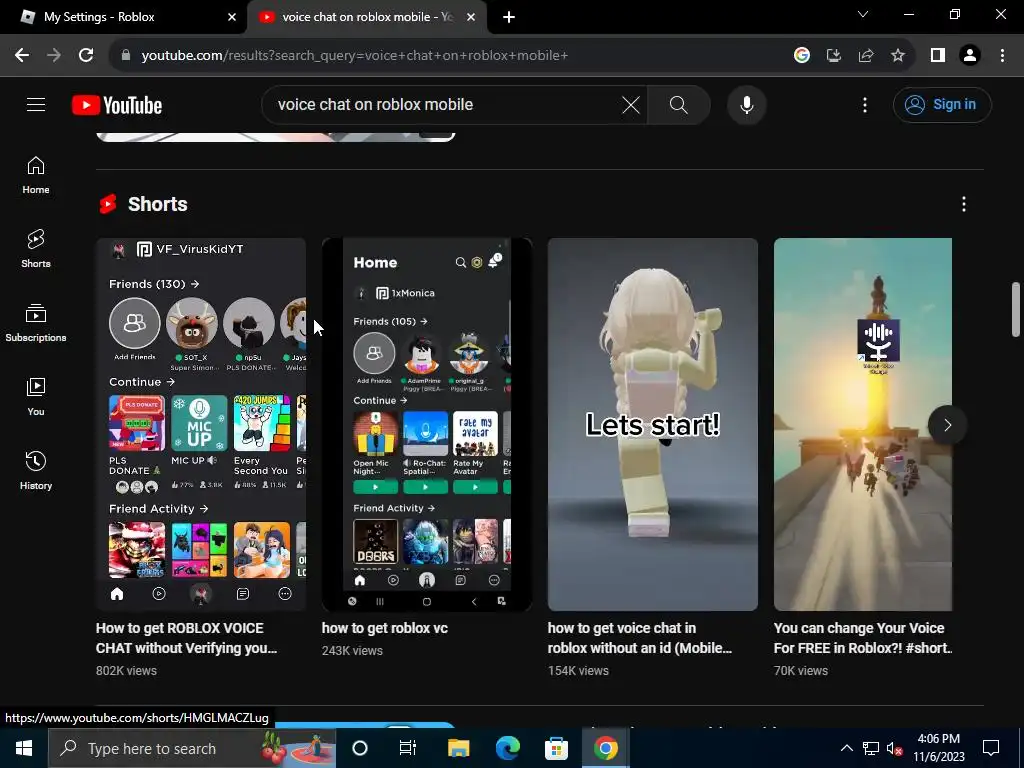This screenshot has height=768, width=1024.
Task: Open the voice changer short thumbnail
Action: (863, 424)
